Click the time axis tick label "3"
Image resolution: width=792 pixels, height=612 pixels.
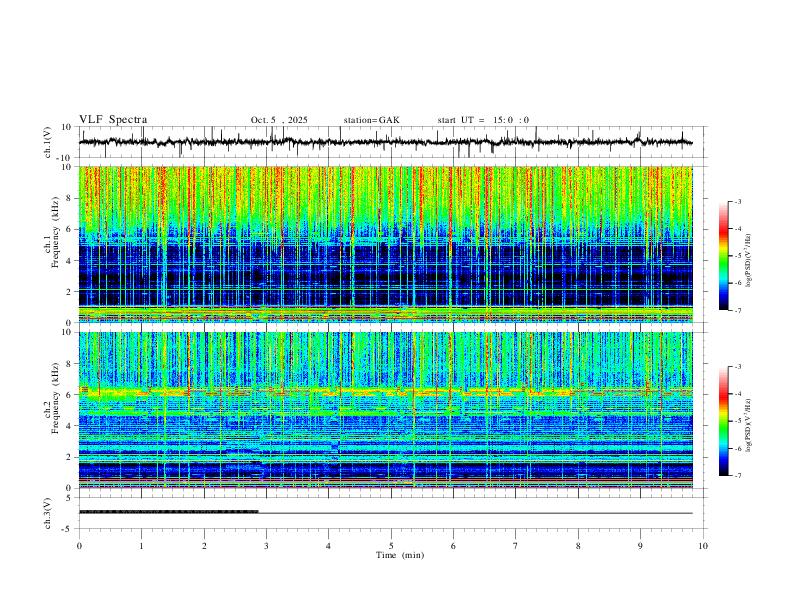coord(266,546)
